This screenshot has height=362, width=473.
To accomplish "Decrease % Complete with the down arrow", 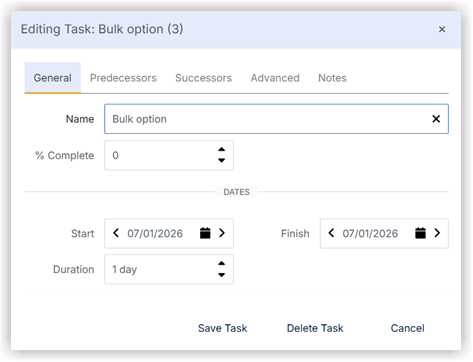I will pyautogui.click(x=221, y=160).
